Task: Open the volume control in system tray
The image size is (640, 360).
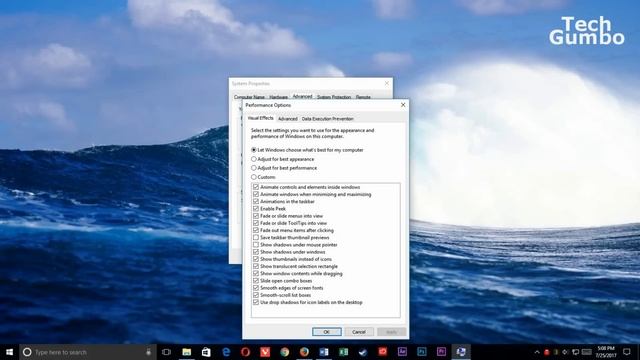Action: click(565, 352)
